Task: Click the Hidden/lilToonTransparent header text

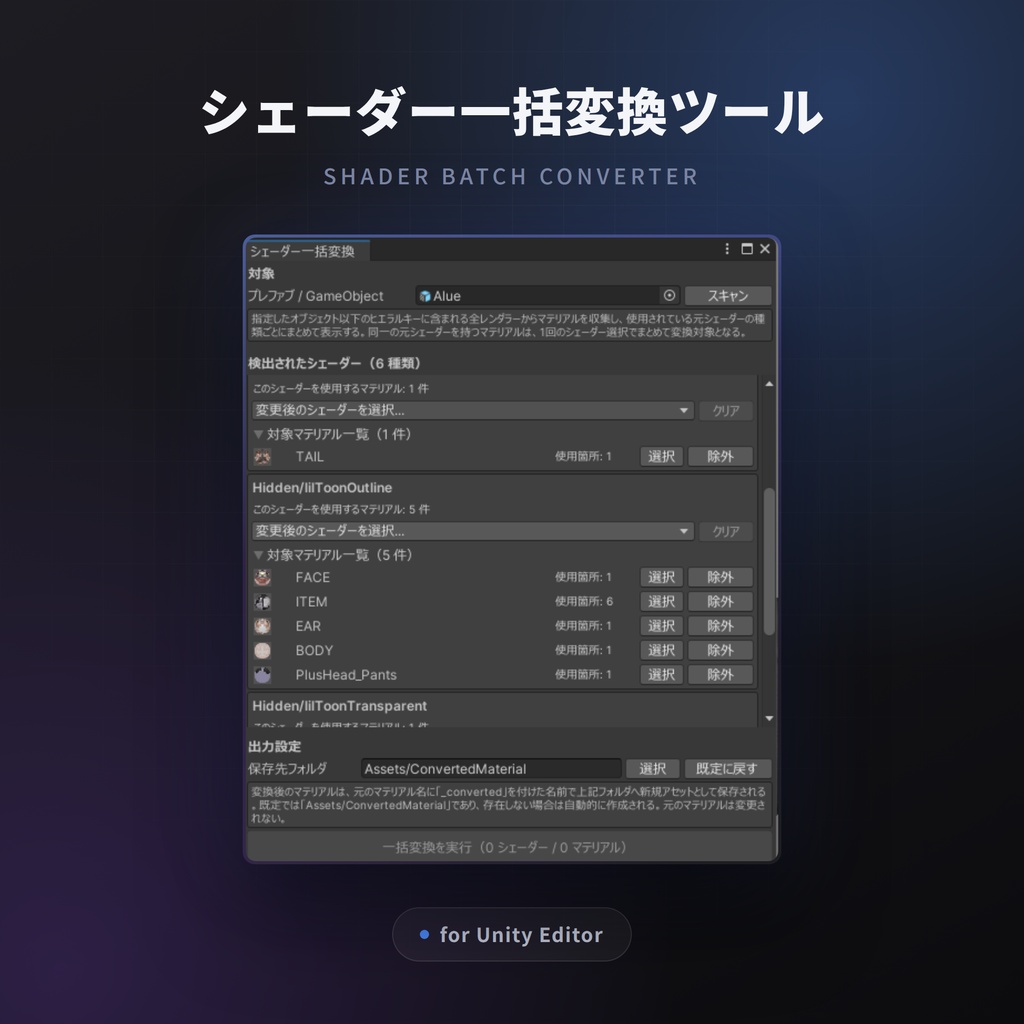Action: click(340, 706)
